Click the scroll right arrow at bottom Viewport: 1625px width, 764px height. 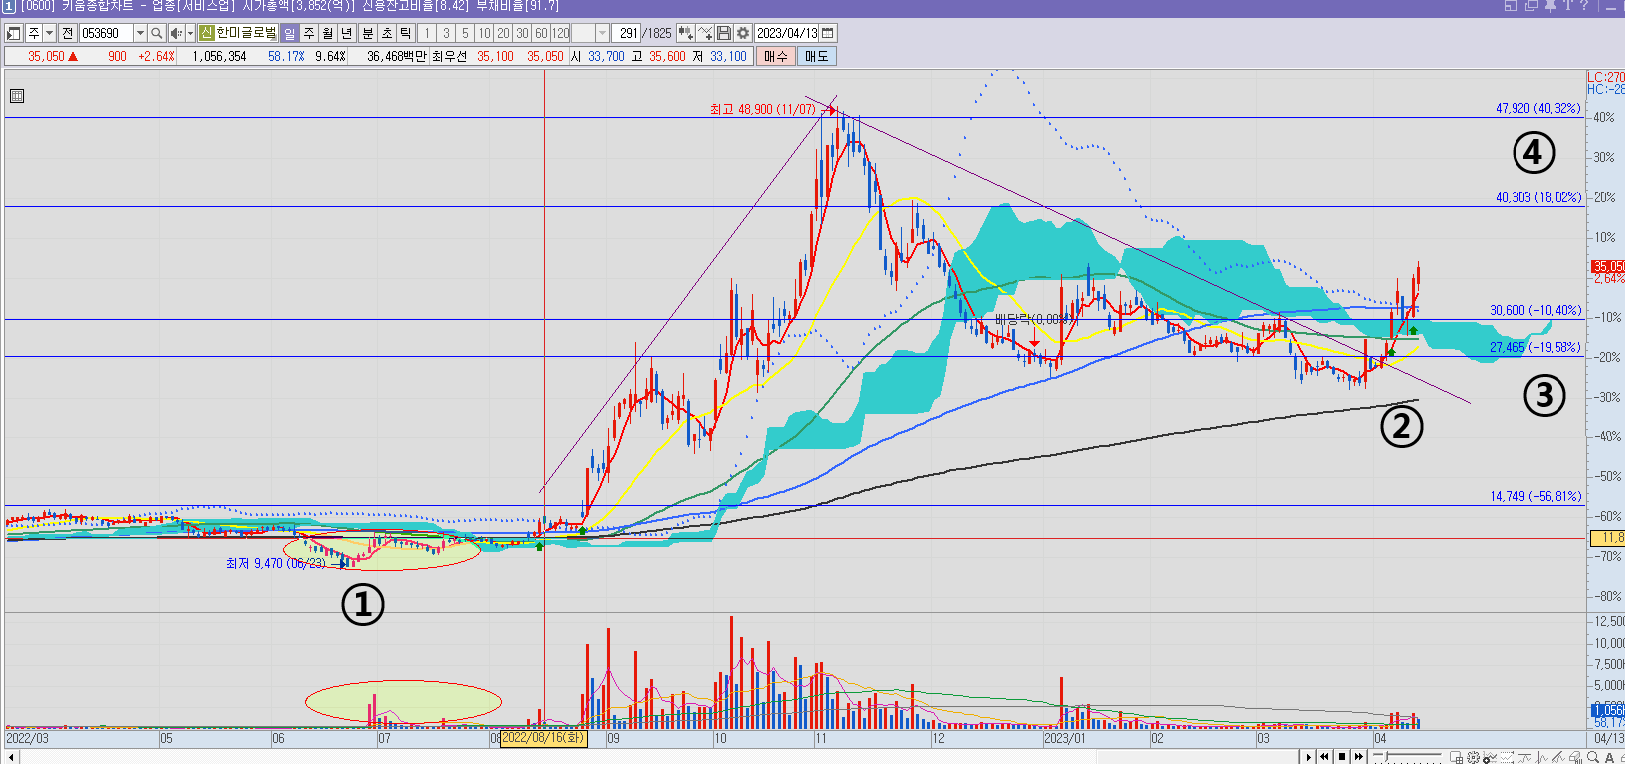[x=1308, y=757]
